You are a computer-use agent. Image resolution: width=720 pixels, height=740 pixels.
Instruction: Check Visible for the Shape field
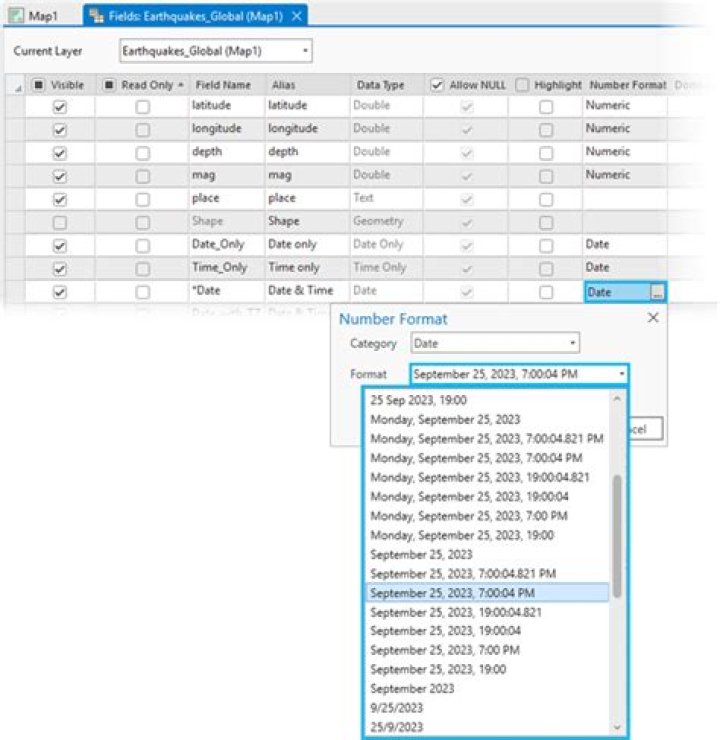[x=59, y=222]
